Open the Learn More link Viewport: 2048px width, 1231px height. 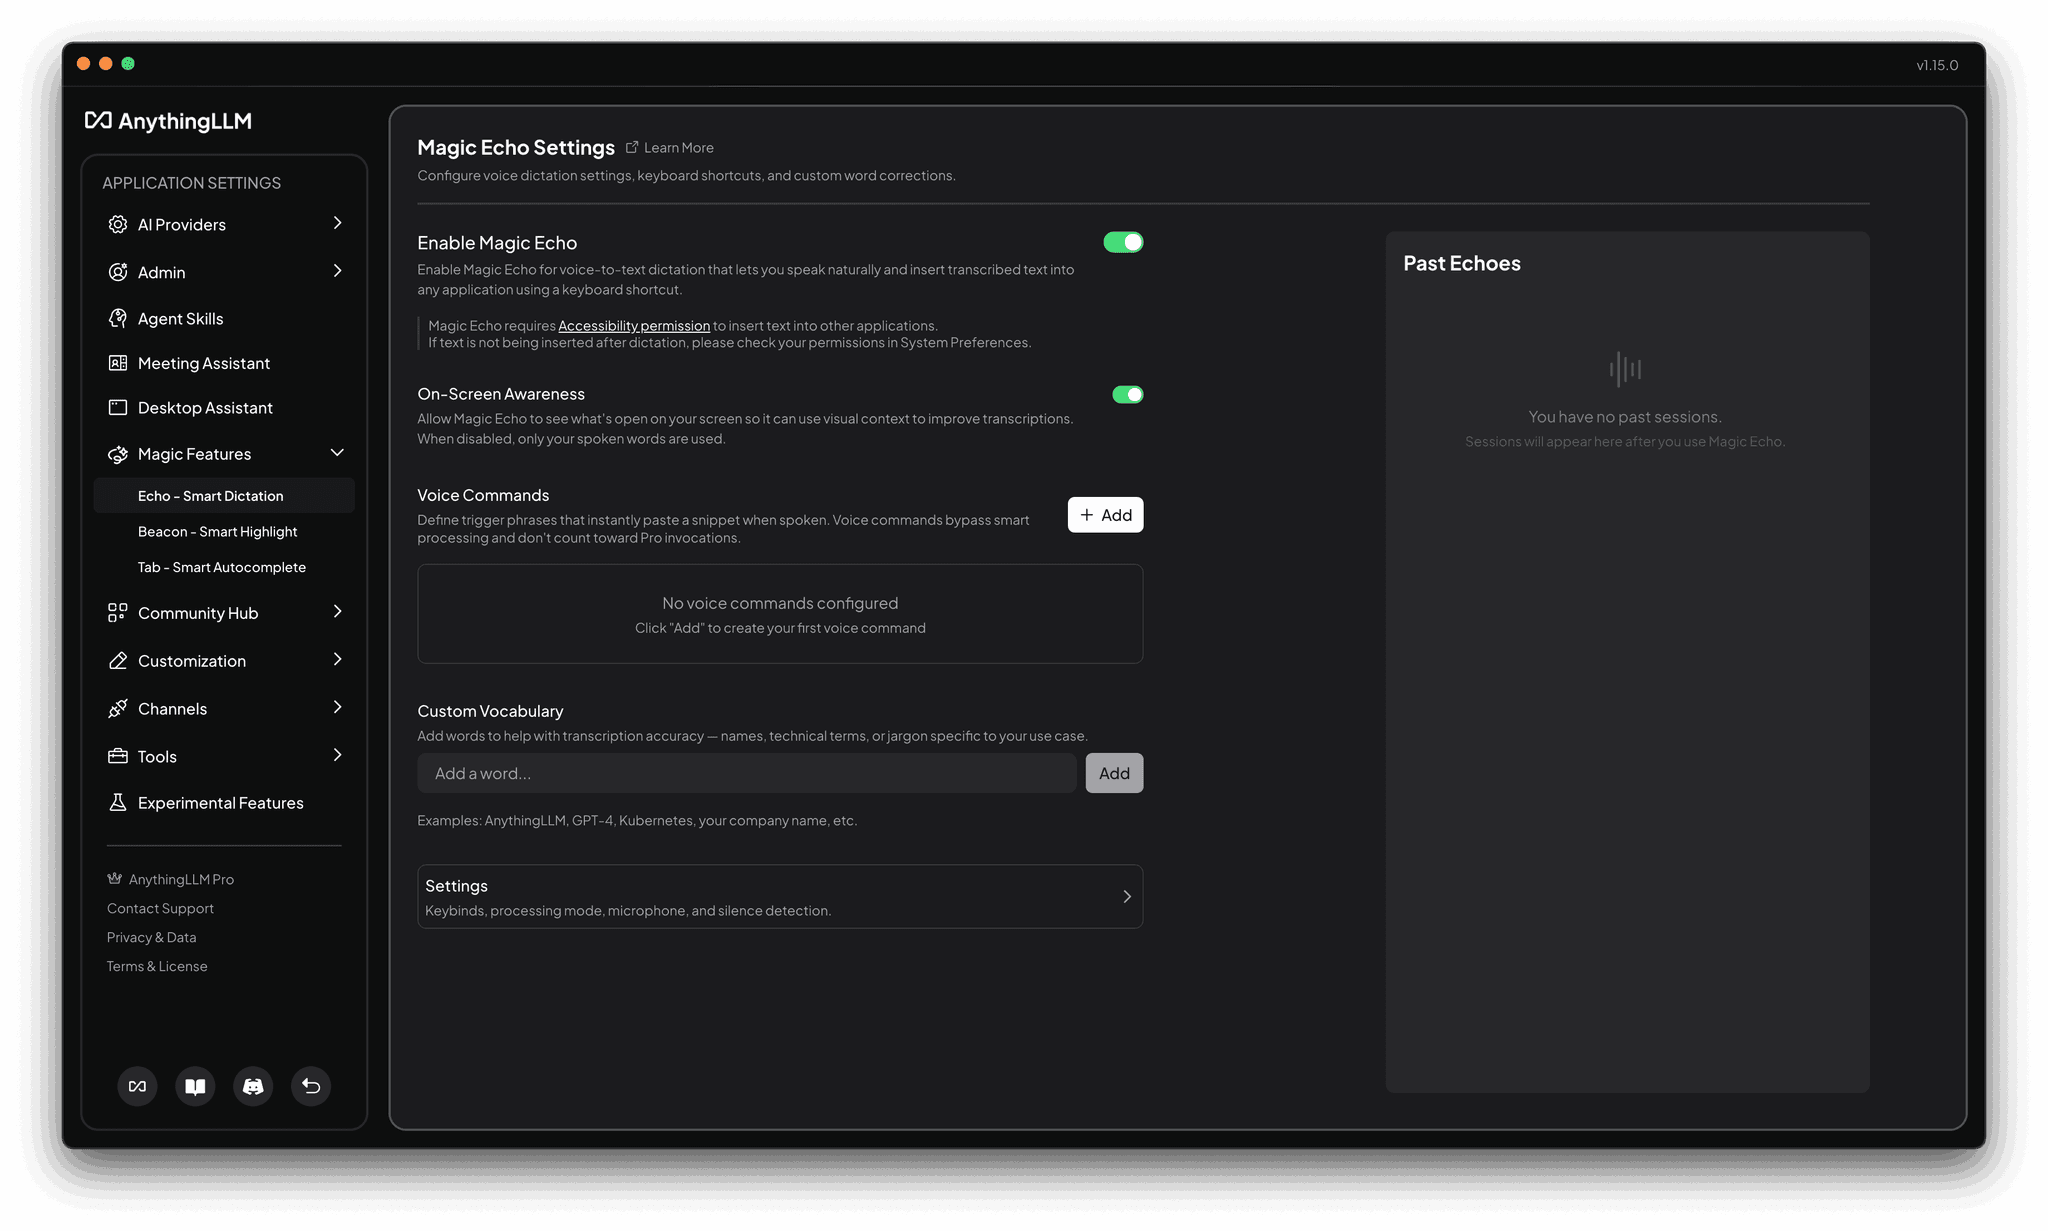[x=678, y=148]
